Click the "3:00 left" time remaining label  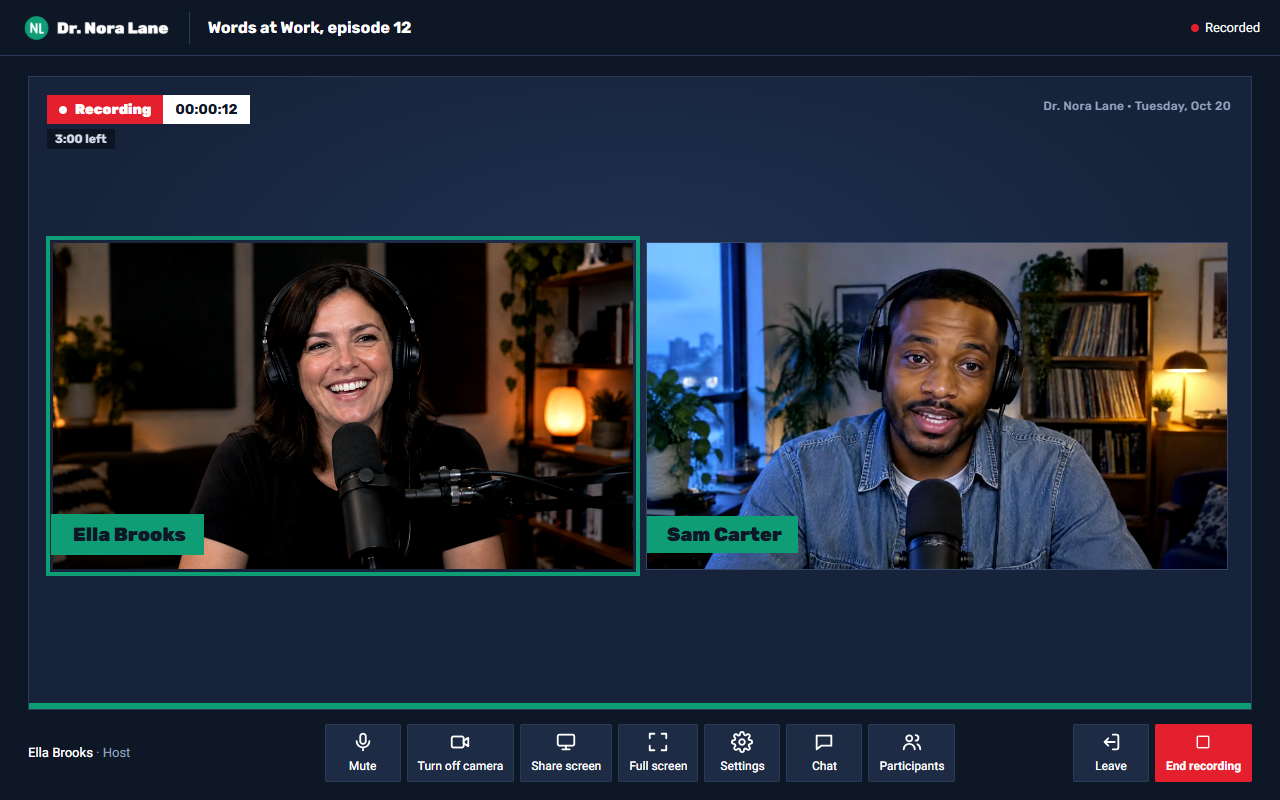click(x=81, y=139)
